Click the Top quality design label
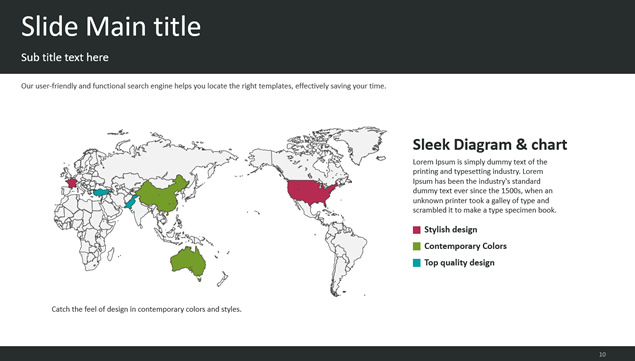This screenshot has width=635, height=361. pos(459,263)
